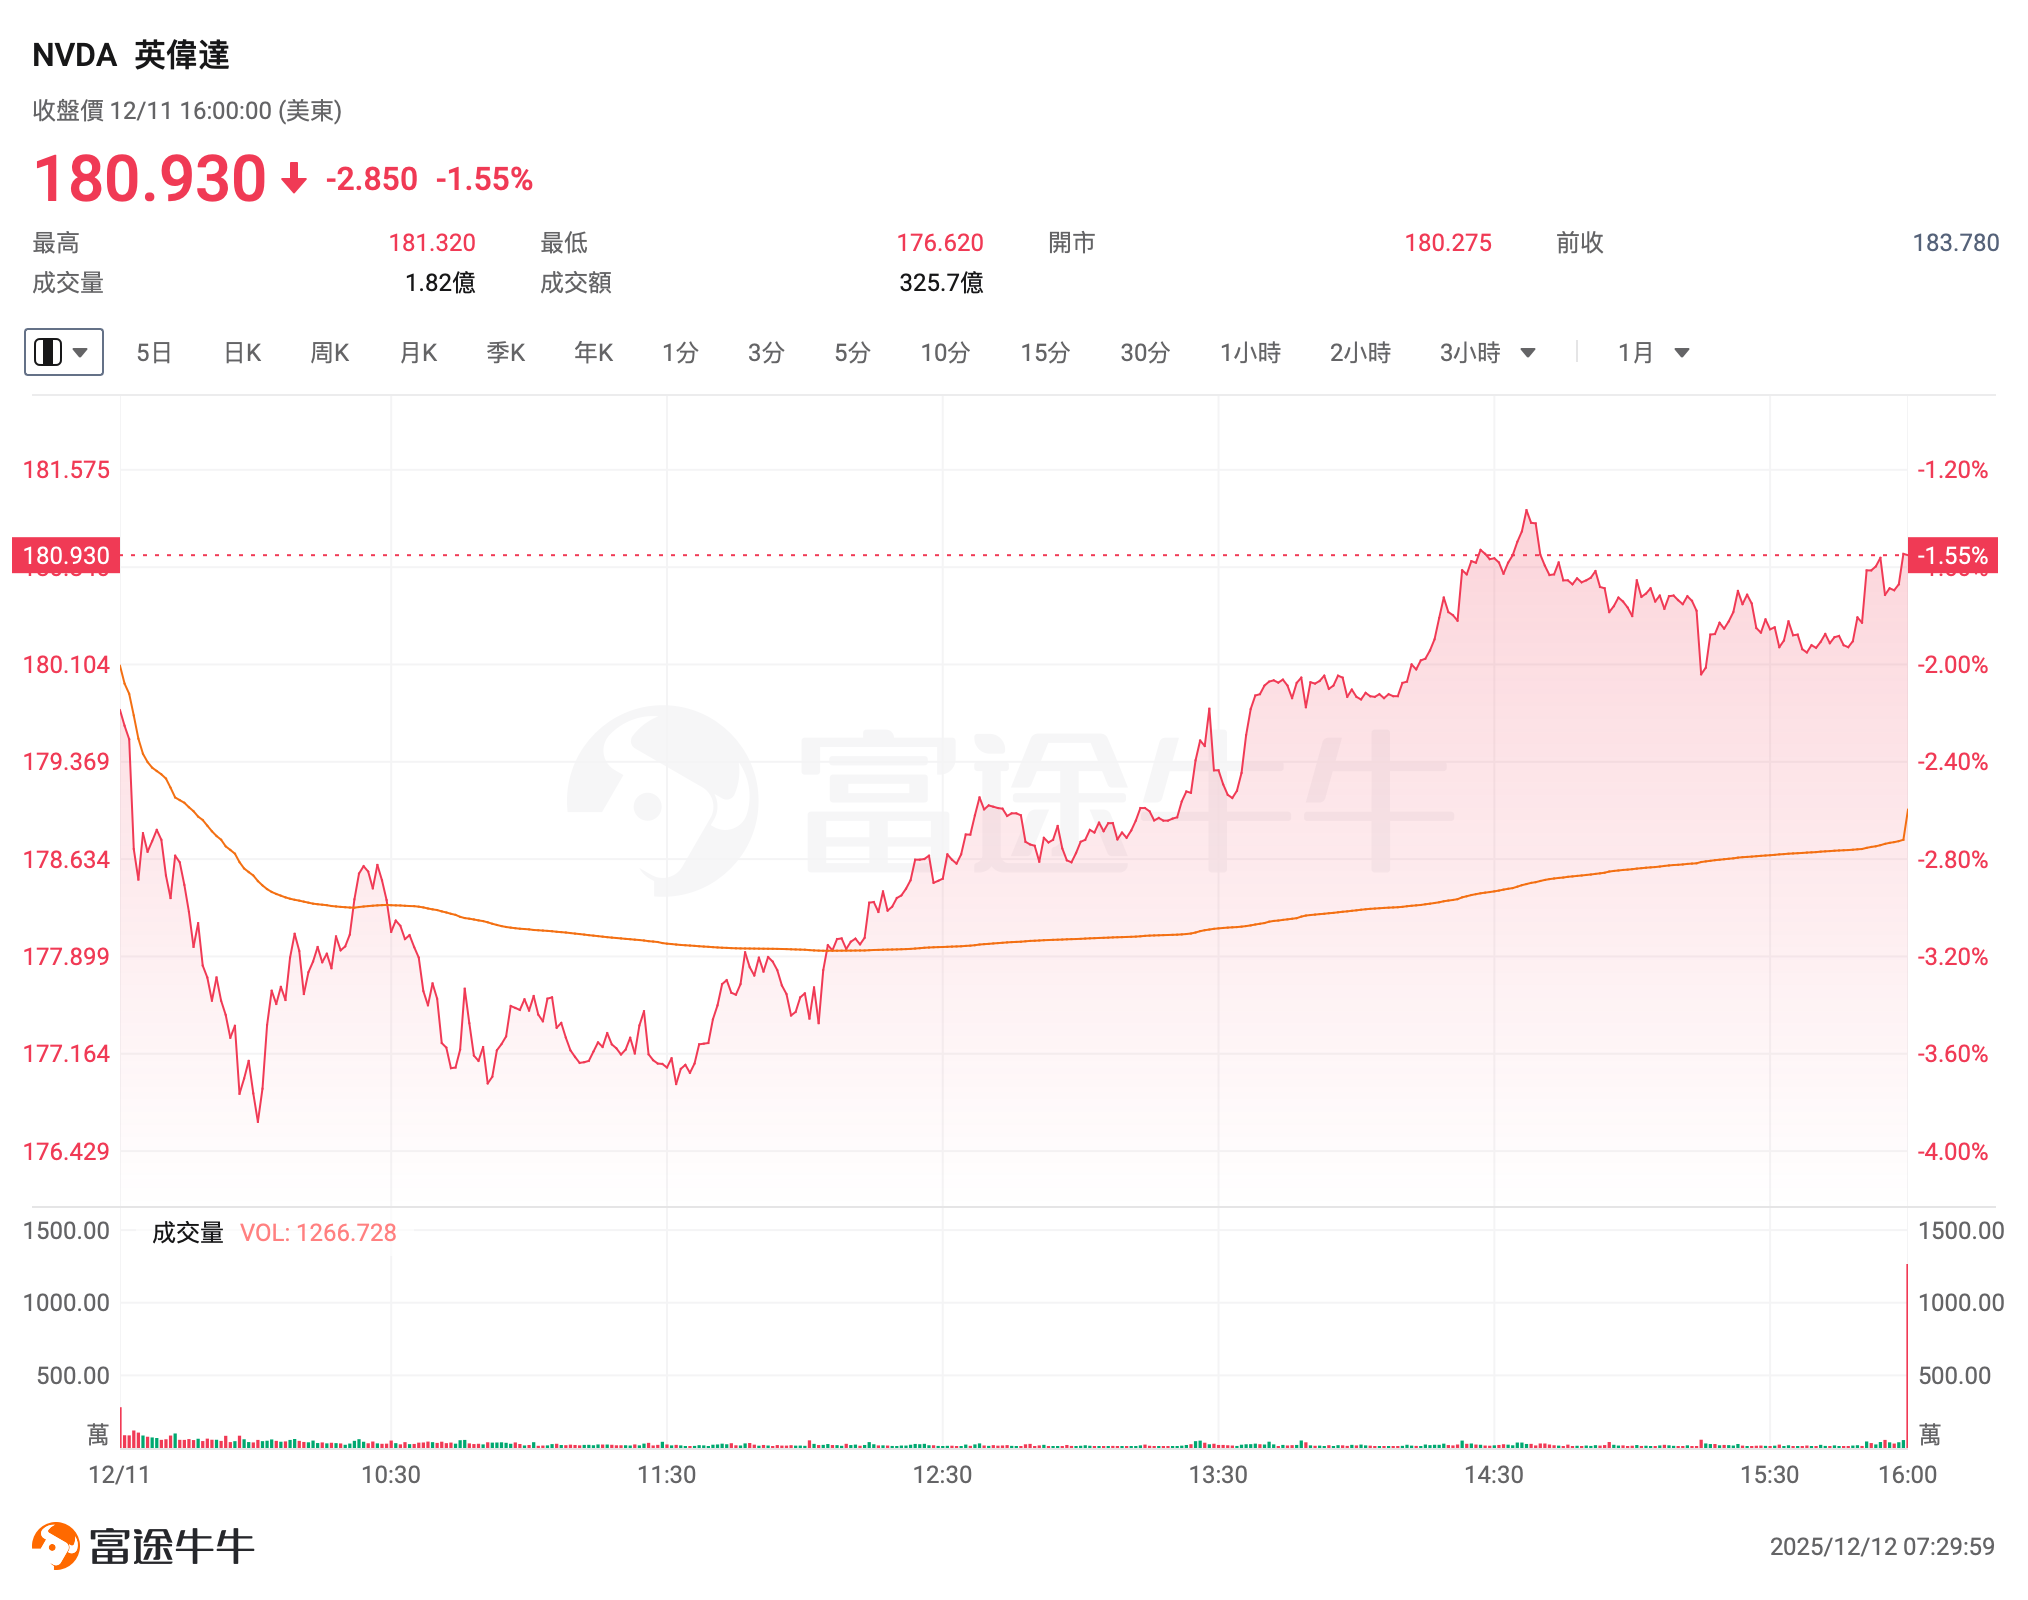Click the red down-arrow price change icon

pos(294,179)
